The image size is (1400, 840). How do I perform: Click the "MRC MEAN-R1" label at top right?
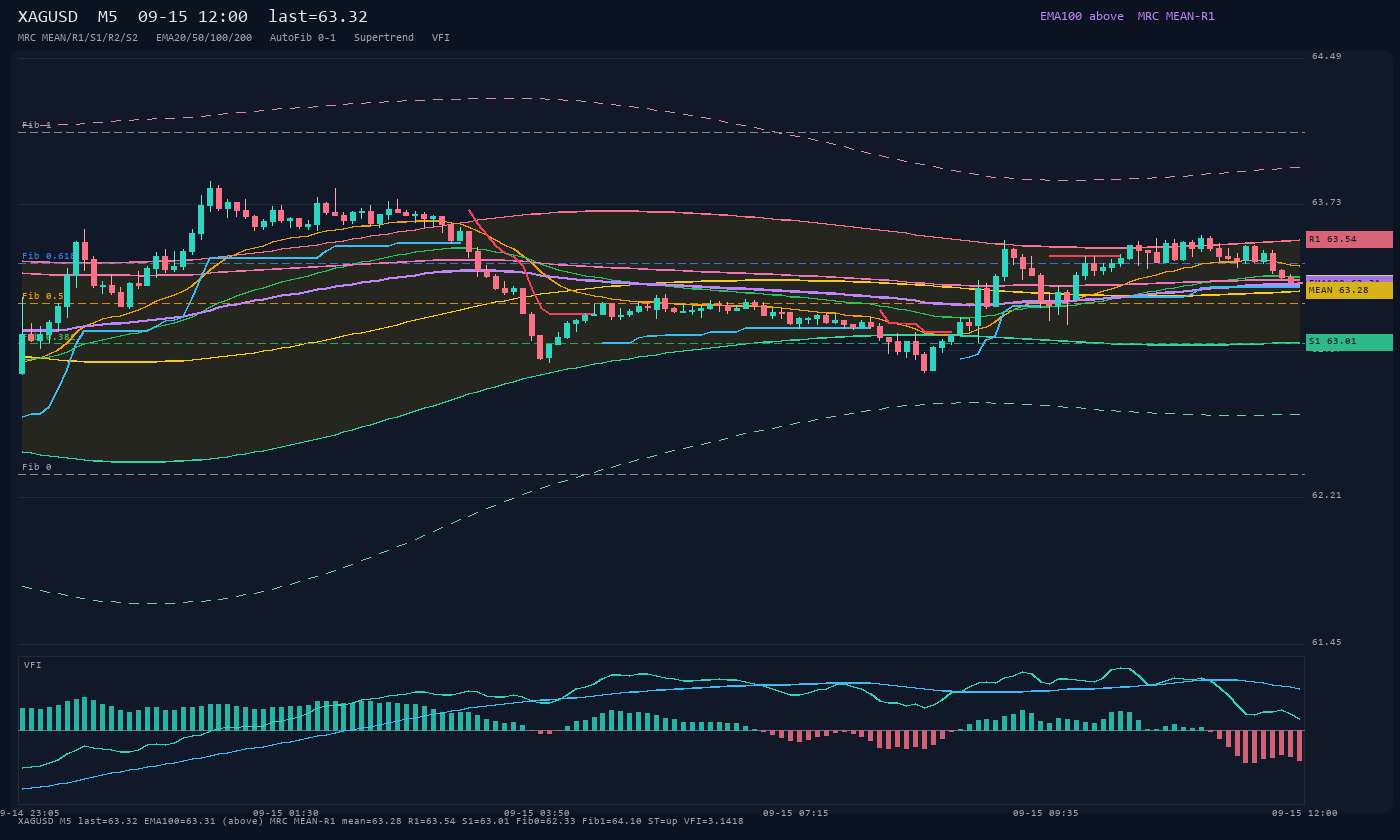coord(1176,16)
